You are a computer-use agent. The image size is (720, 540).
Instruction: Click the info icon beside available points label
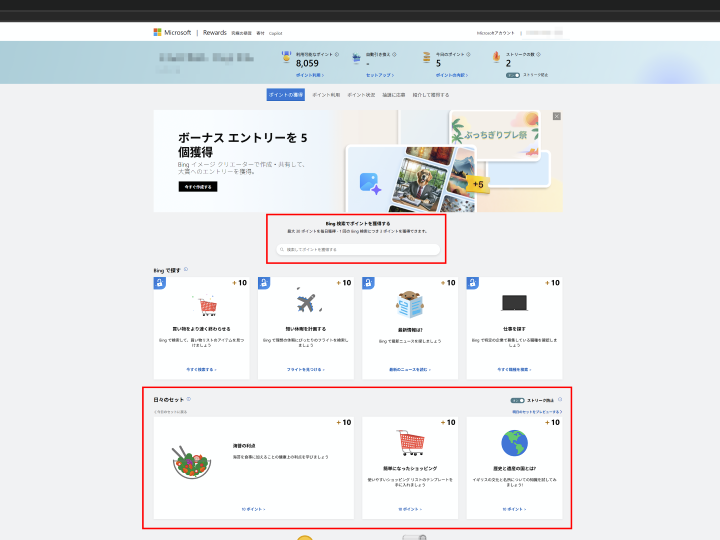point(337,54)
